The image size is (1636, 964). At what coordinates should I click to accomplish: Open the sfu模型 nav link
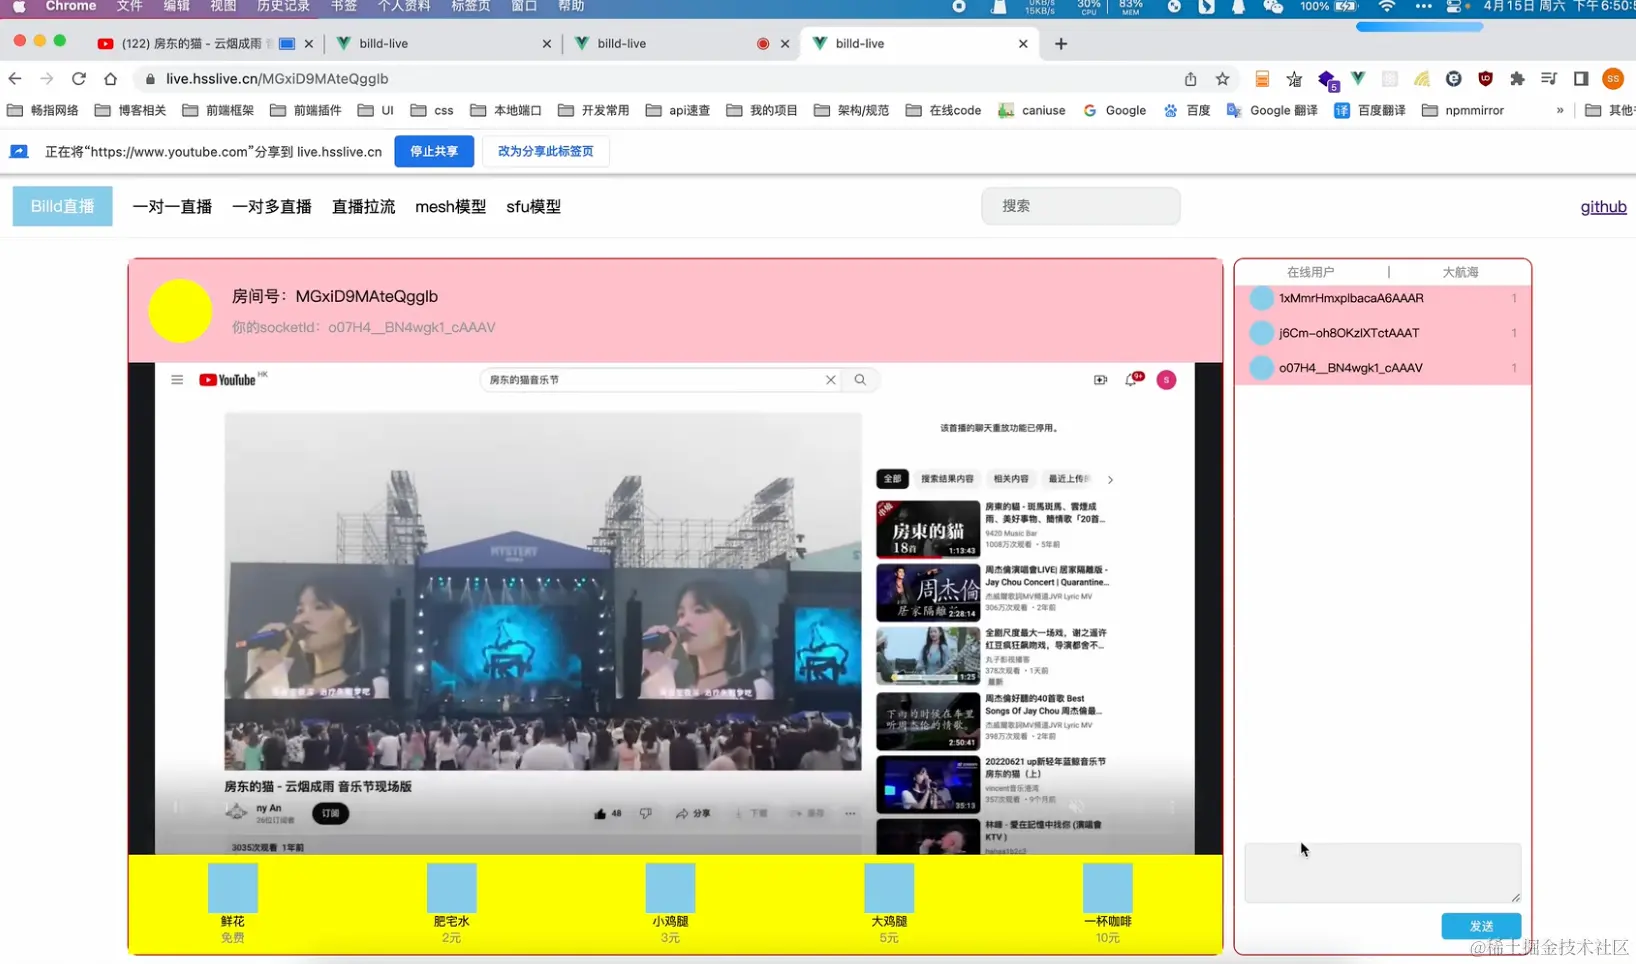533,207
